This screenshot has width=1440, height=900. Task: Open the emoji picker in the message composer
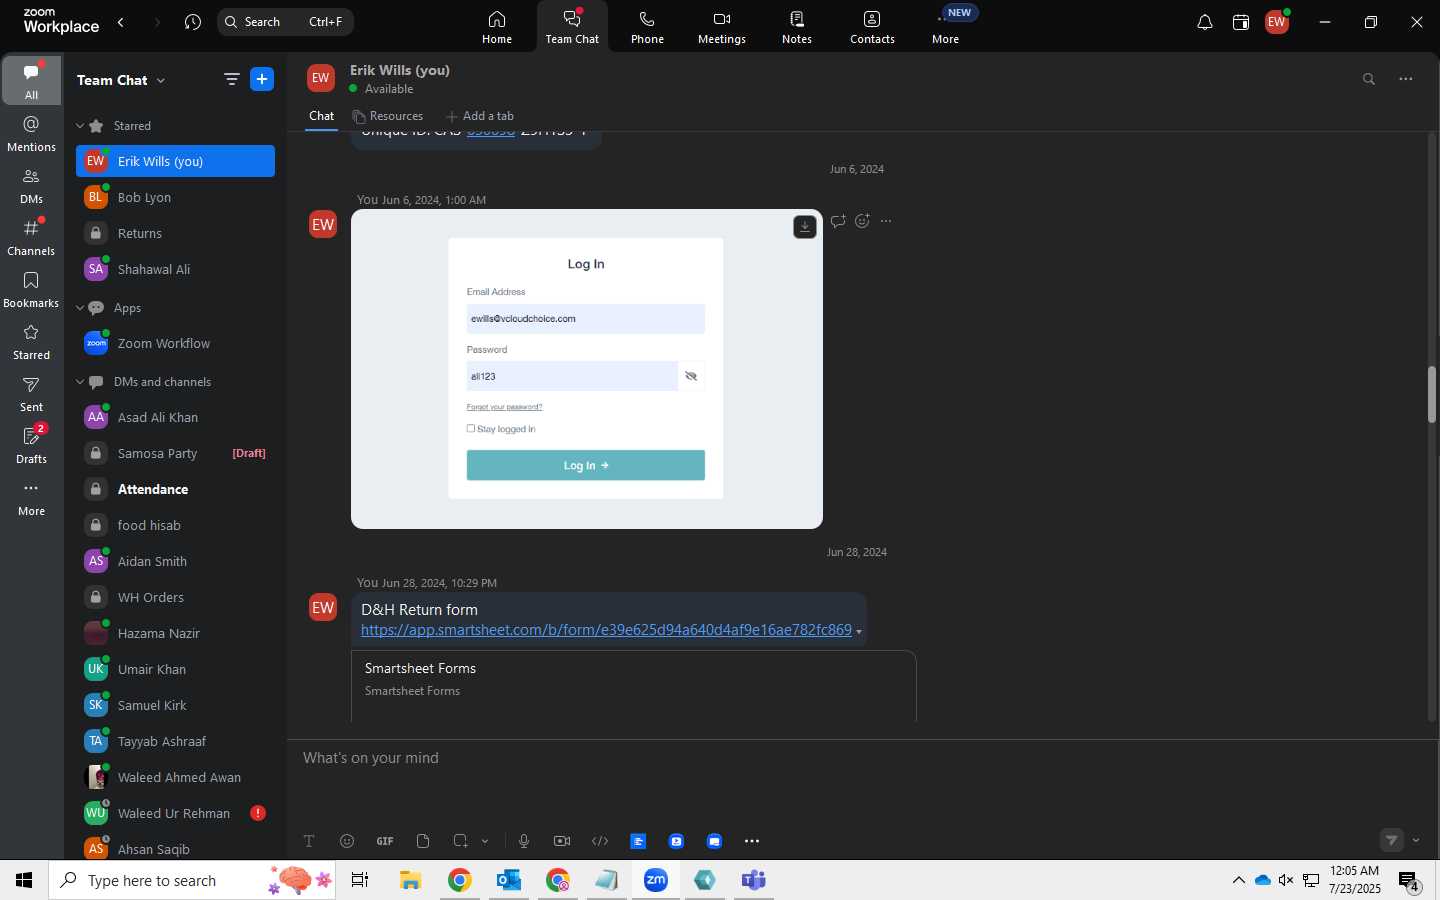[x=347, y=841]
